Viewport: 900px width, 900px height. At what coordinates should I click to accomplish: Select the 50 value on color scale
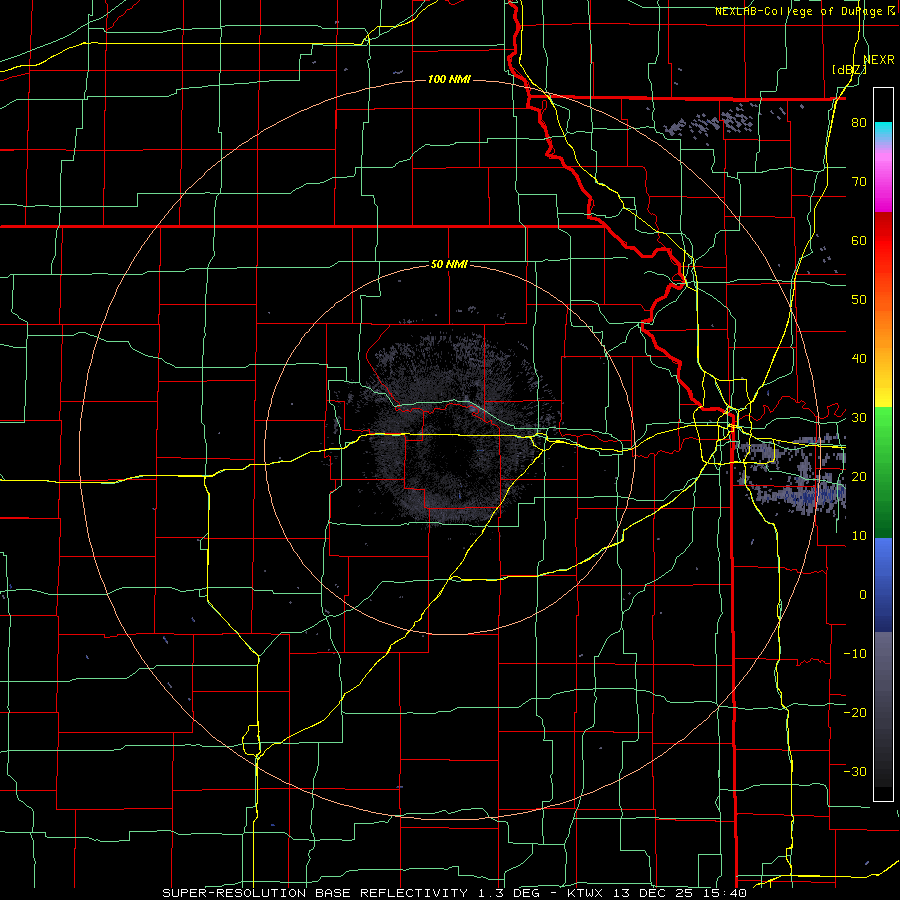[x=859, y=300]
